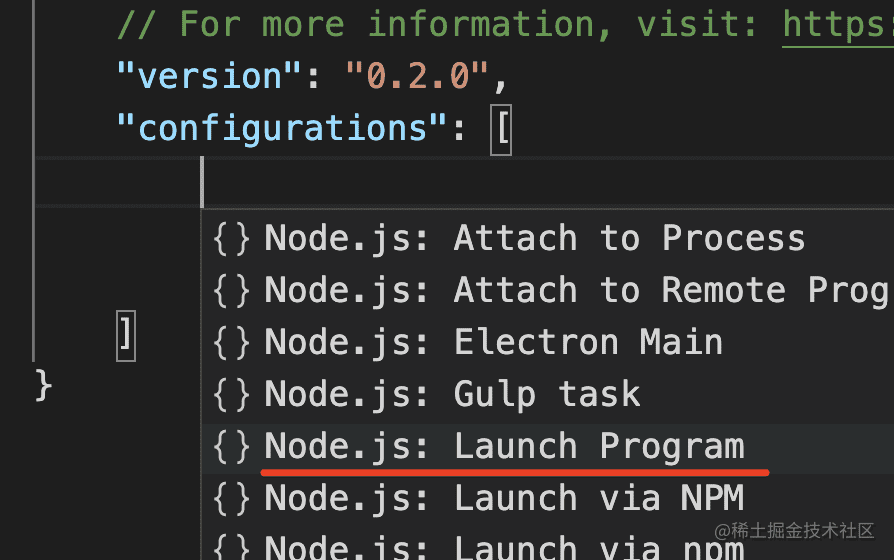894x560 pixels.
Task: Place cursor on the empty line above suggestions
Action: [500, 182]
